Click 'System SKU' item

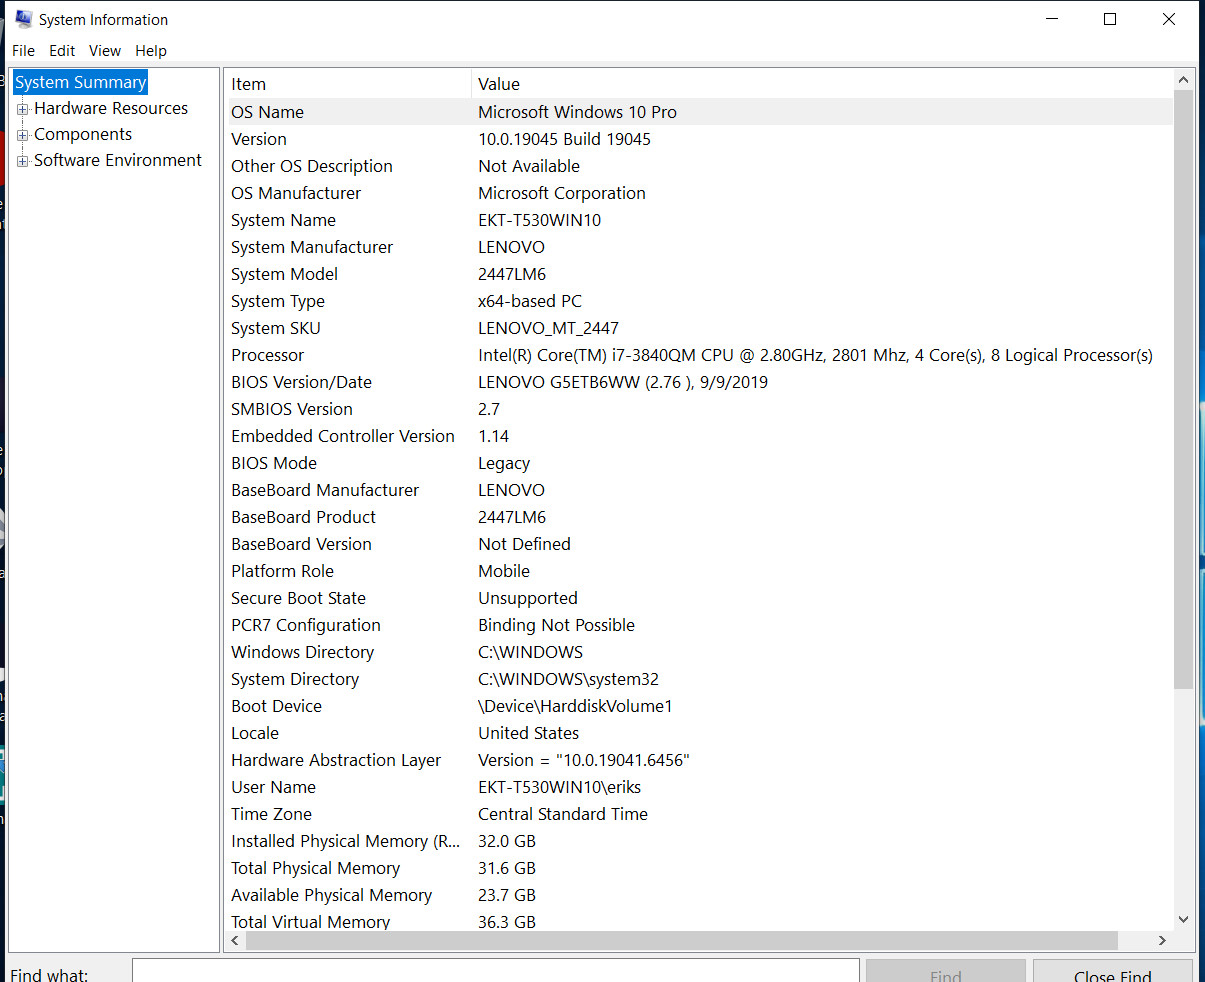tap(276, 328)
